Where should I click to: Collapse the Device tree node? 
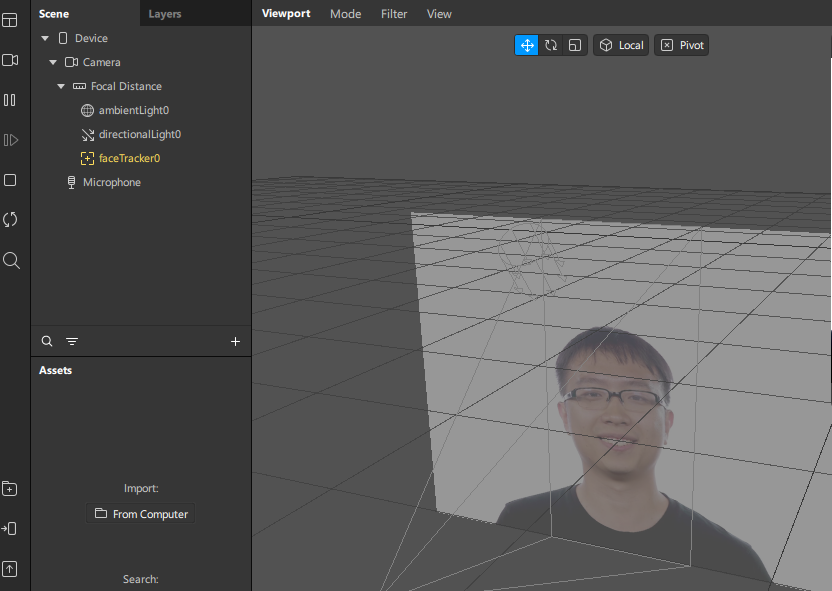click(45, 38)
